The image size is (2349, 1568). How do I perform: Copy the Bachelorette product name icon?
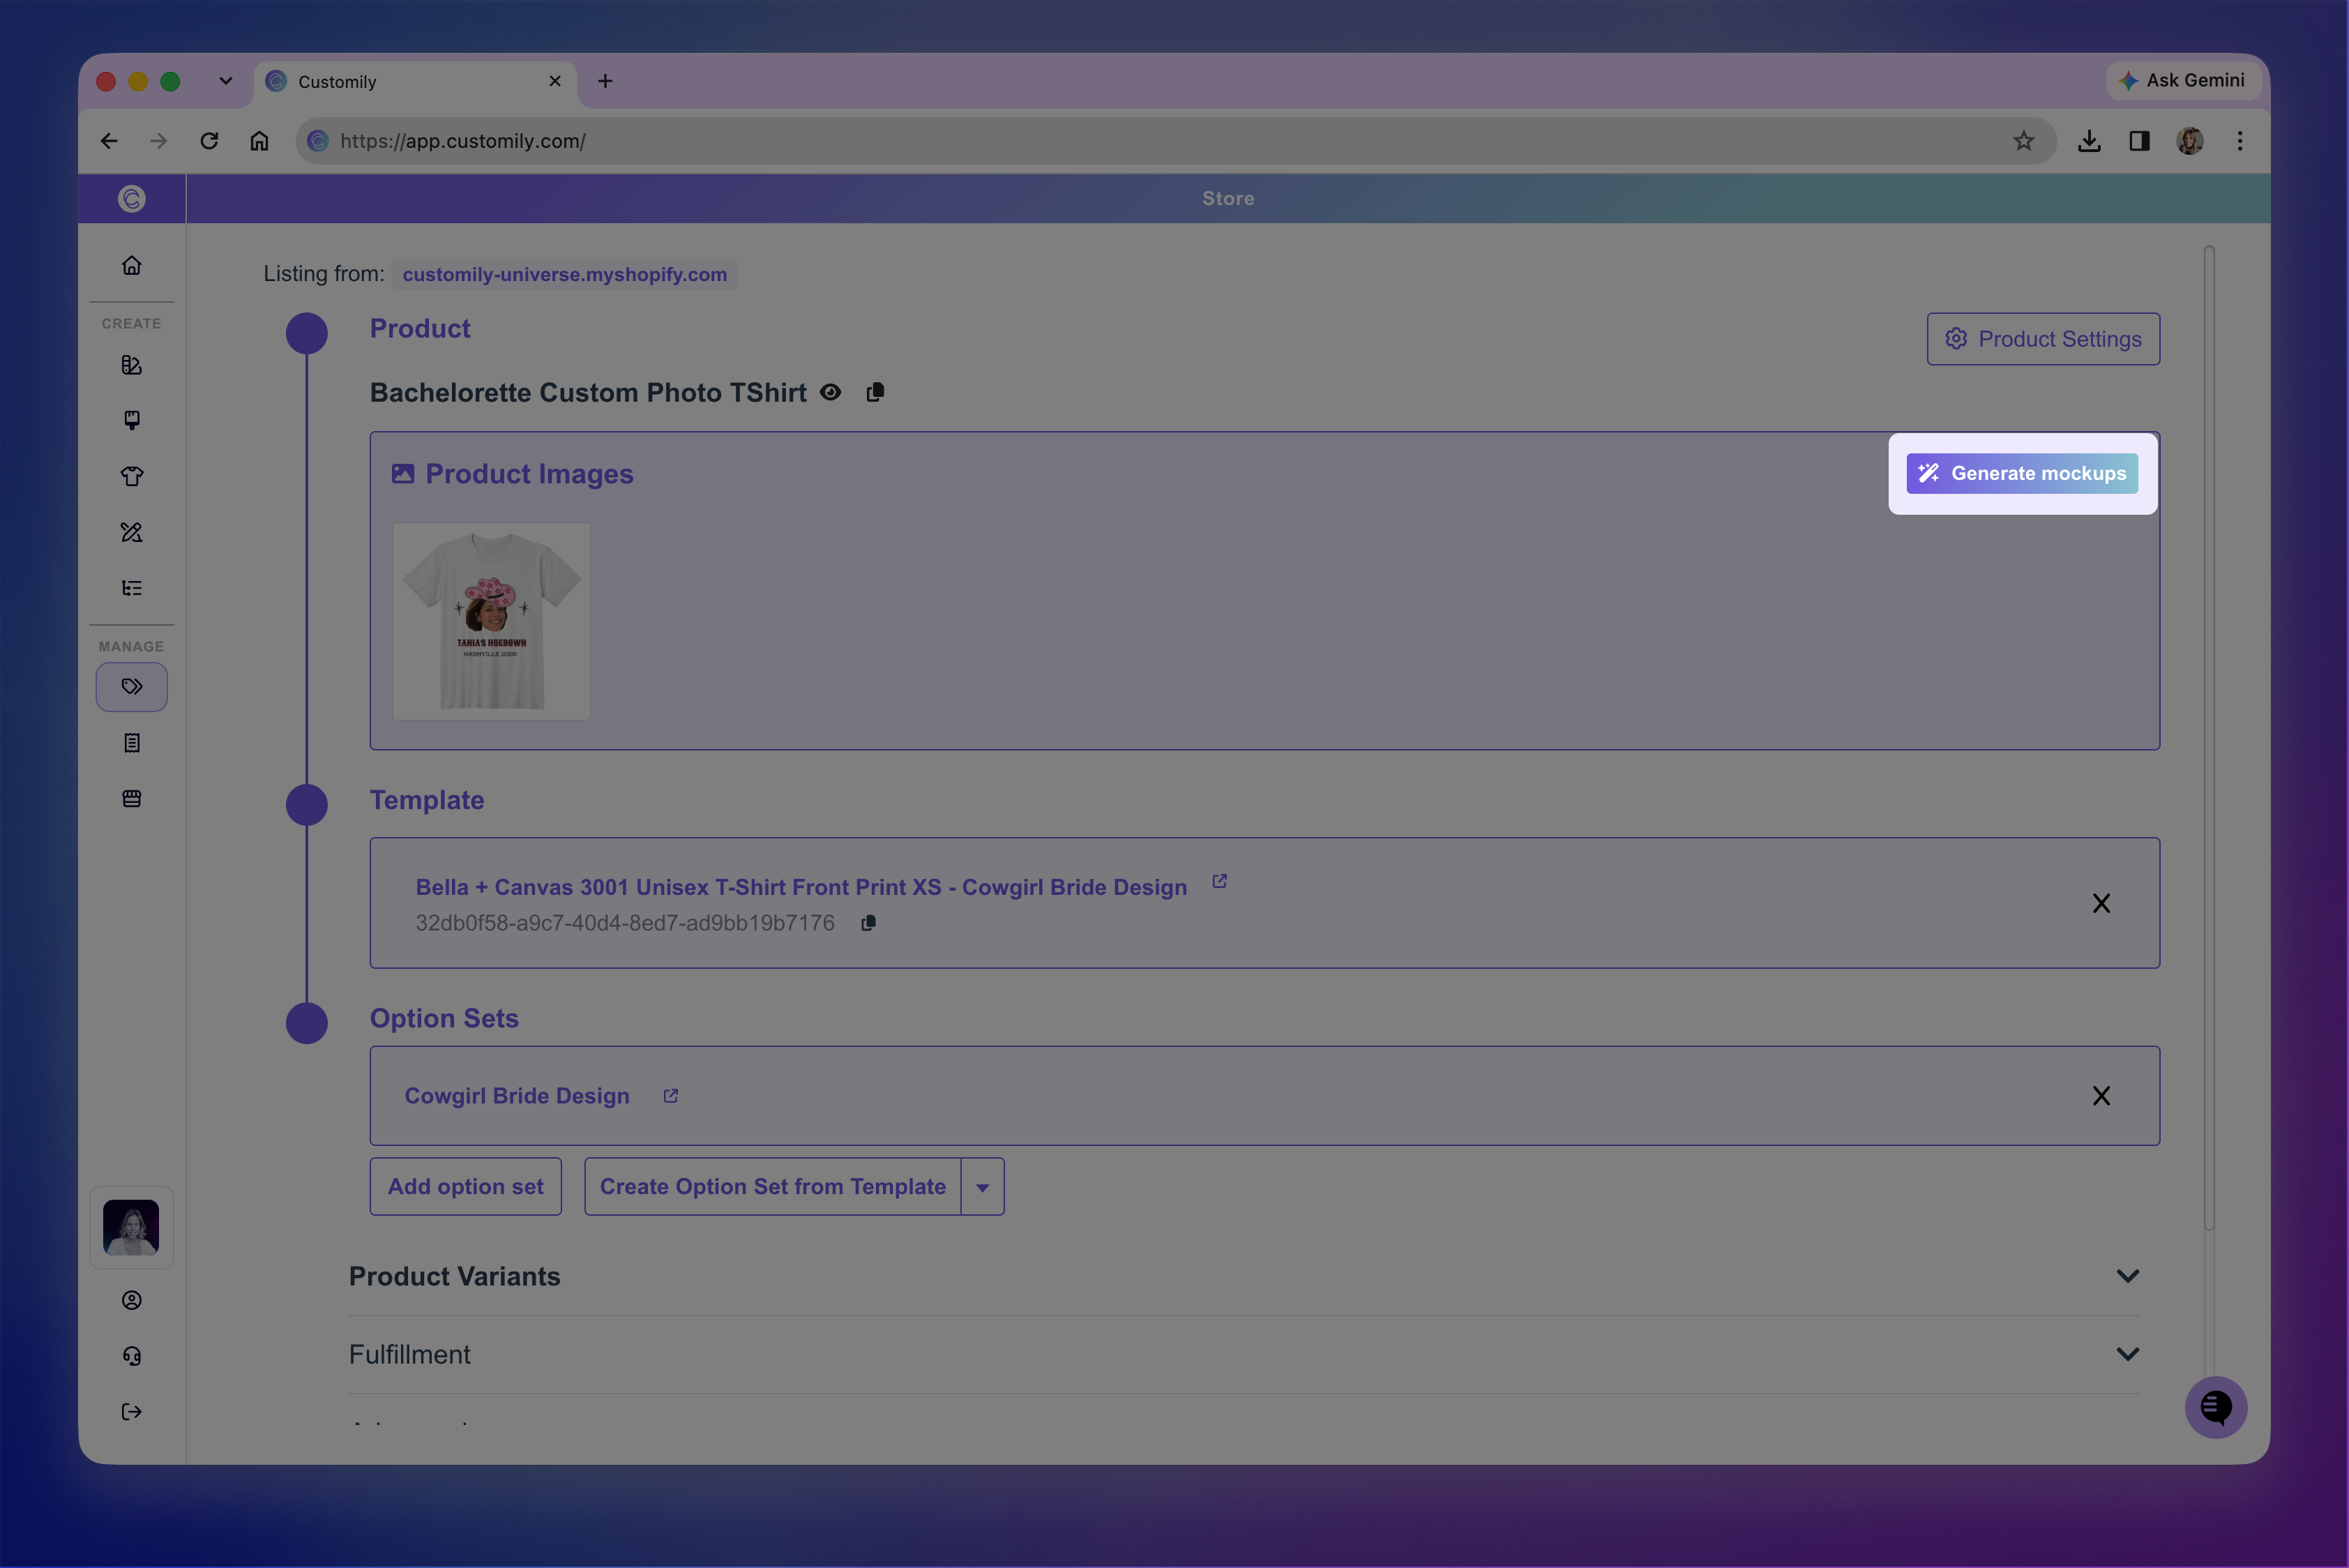point(875,392)
